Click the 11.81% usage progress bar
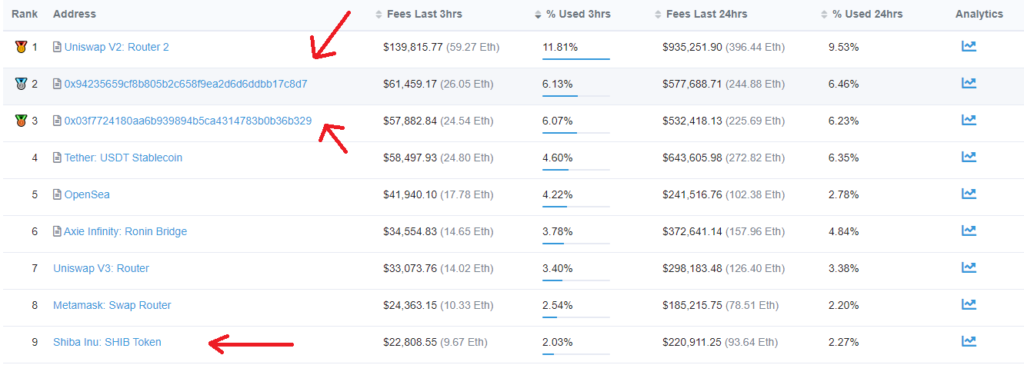 pyautogui.click(x=576, y=59)
